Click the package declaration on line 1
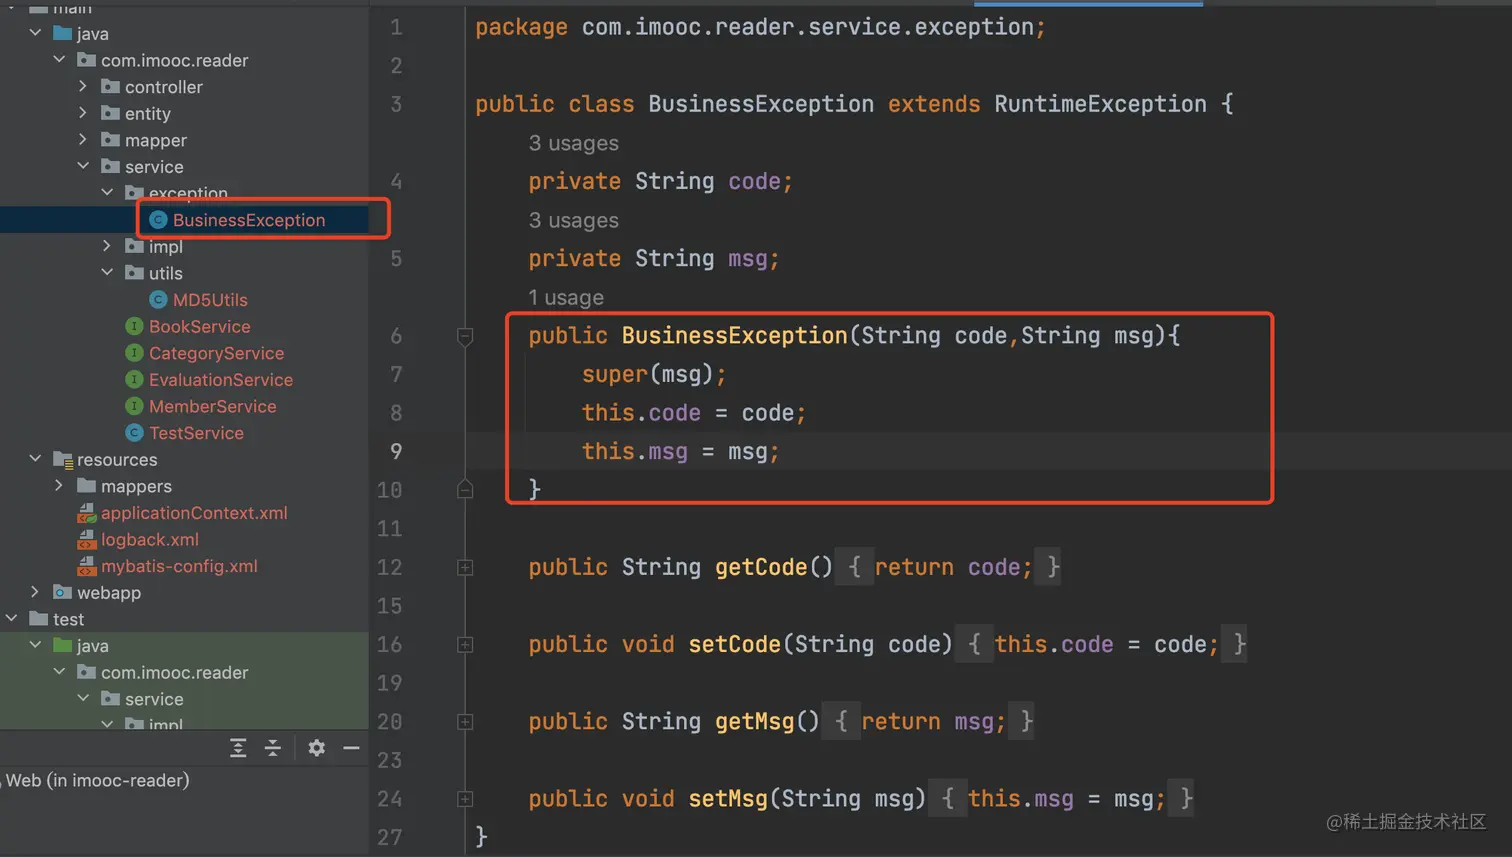Image resolution: width=1512 pixels, height=857 pixels. (760, 27)
